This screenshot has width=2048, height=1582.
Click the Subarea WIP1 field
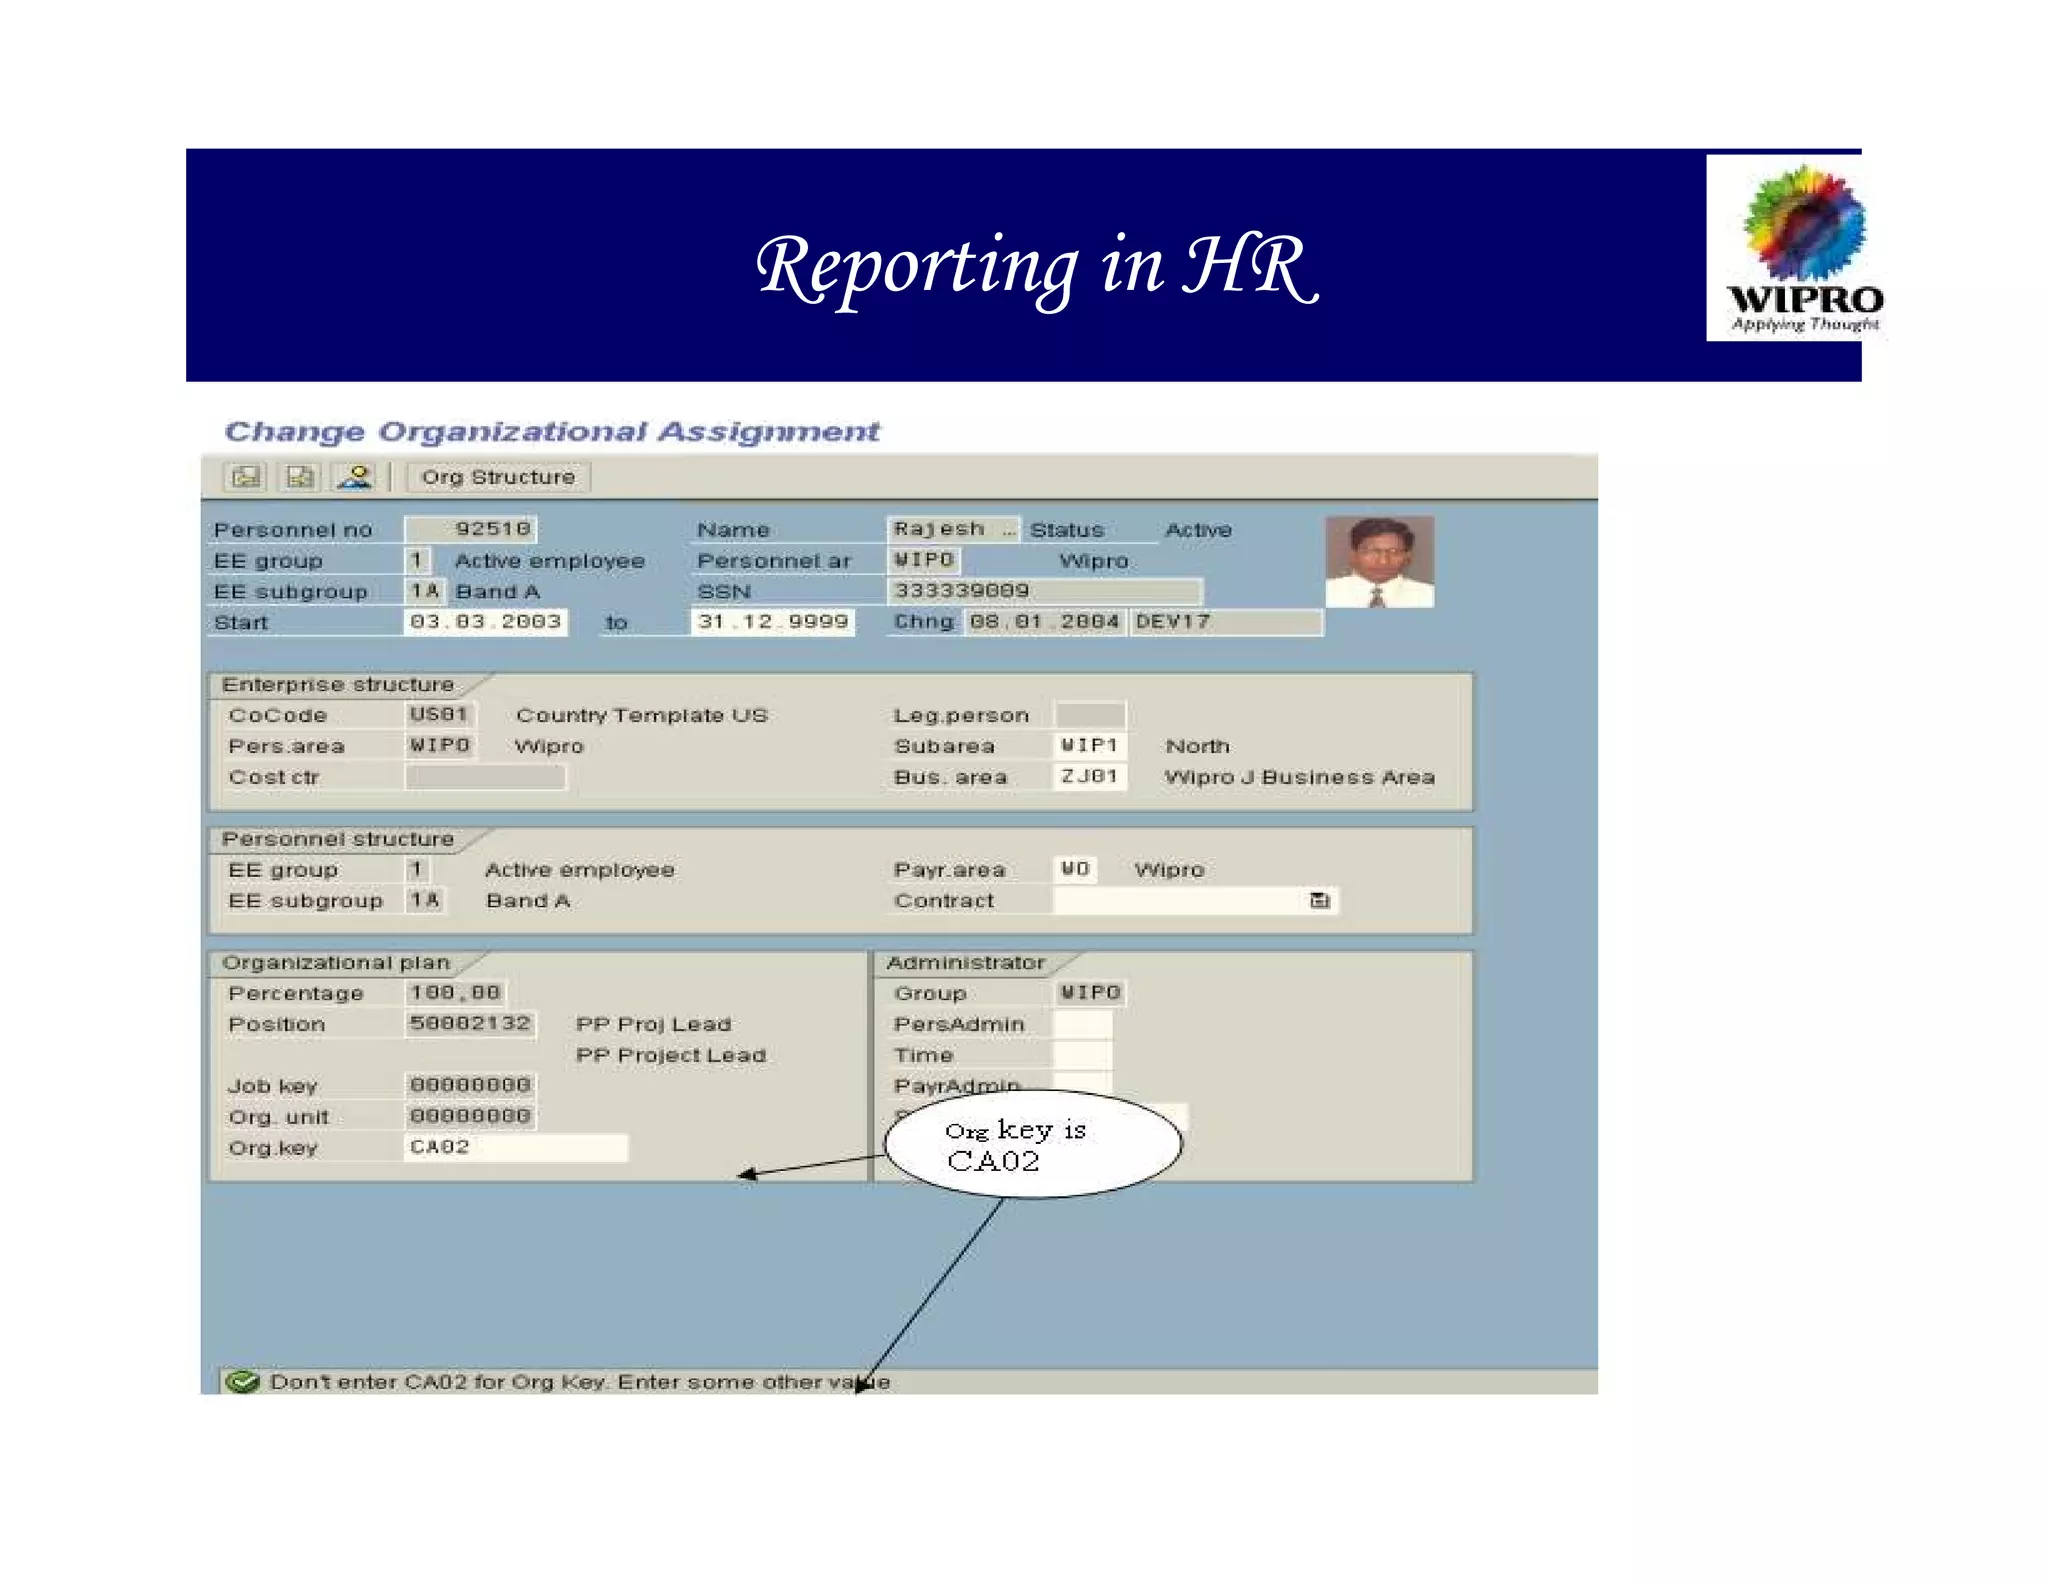[x=1089, y=746]
